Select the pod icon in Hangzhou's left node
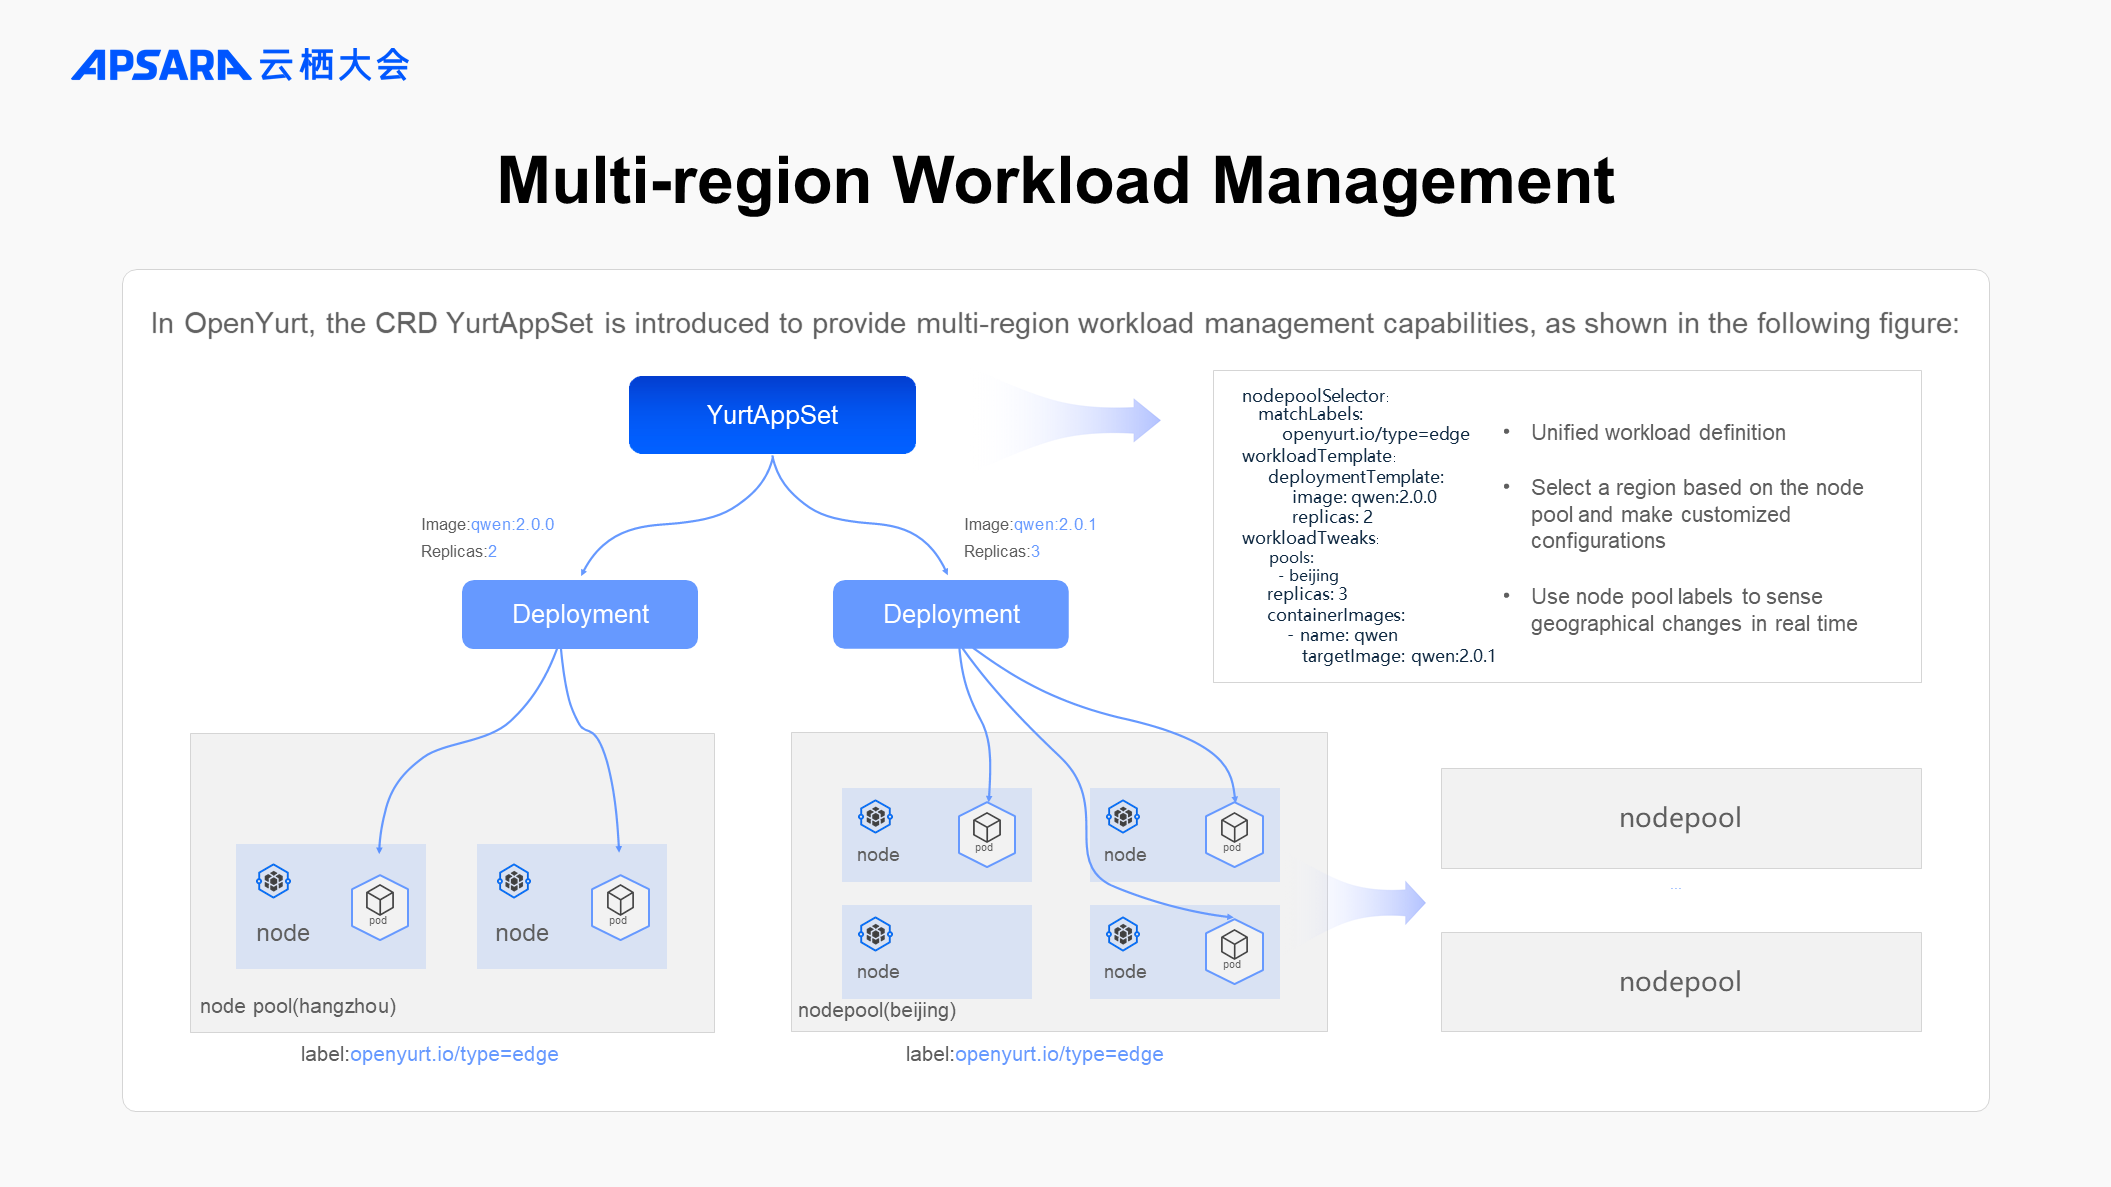2111x1187 pixels. [380, 906]
